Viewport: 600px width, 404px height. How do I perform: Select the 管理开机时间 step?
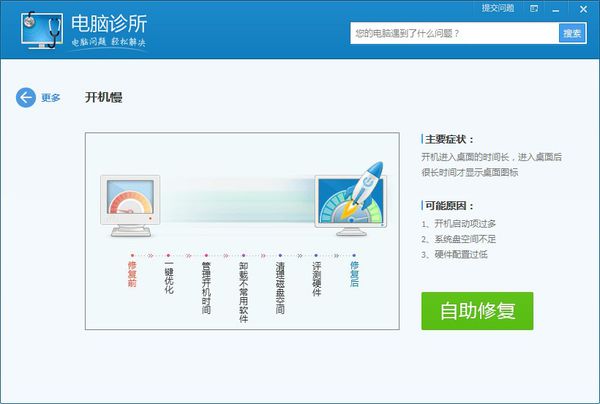(206, 287)
